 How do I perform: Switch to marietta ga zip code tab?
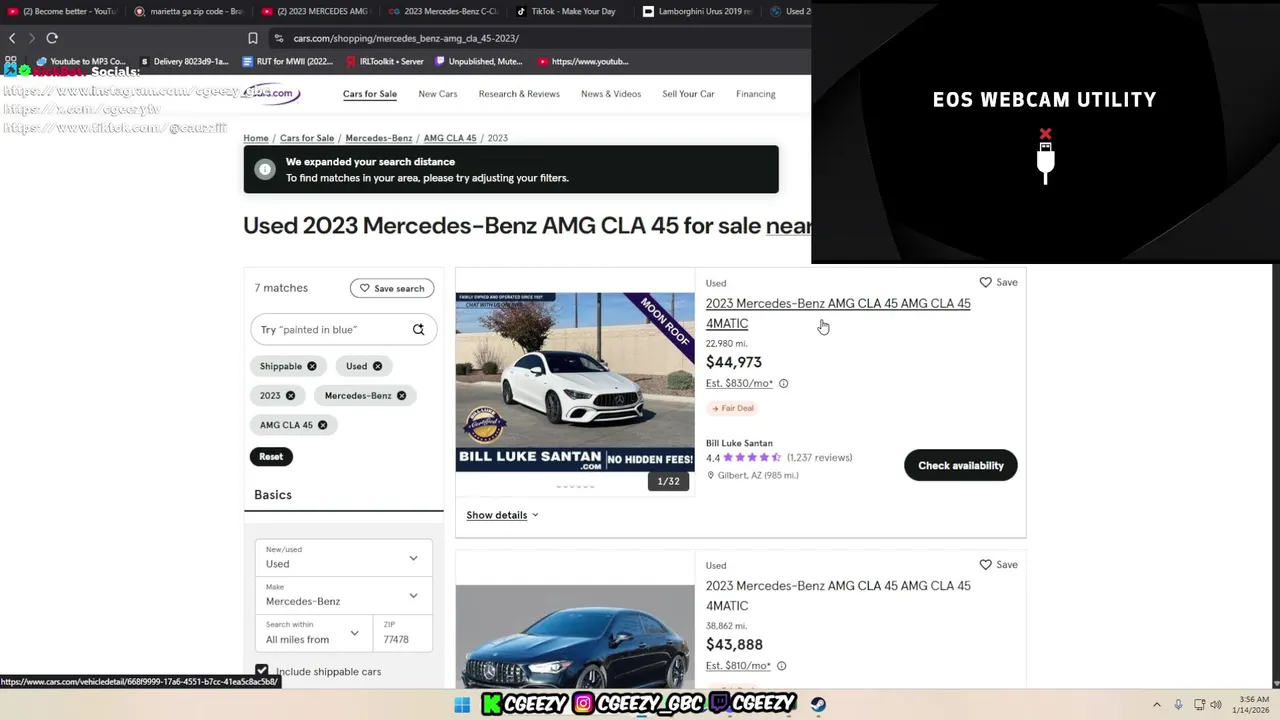pyautogui.click(x=188, y=12)
